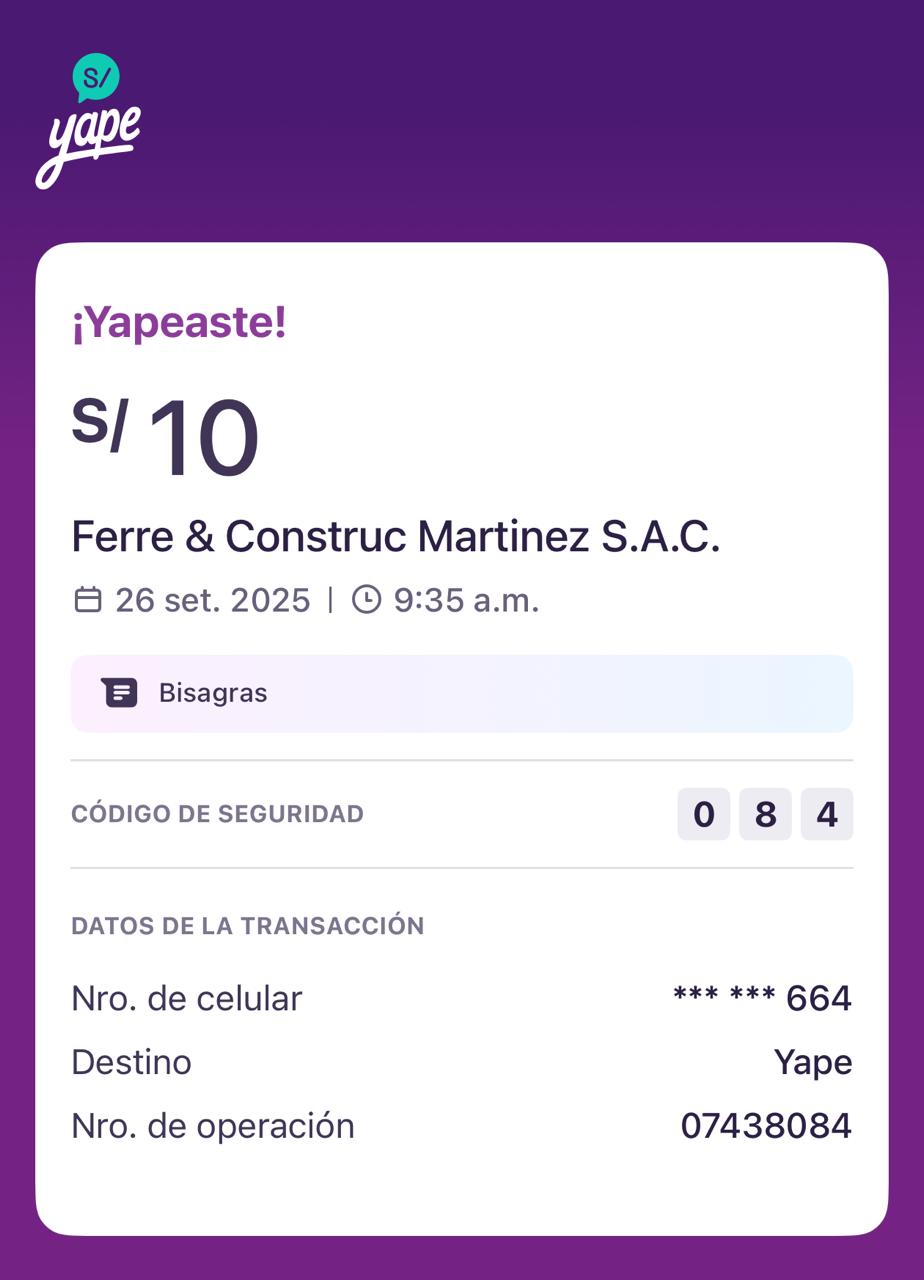
Task: Click the masked phone number ending 664
Action: pyautogui.click(x=762, y=998)
